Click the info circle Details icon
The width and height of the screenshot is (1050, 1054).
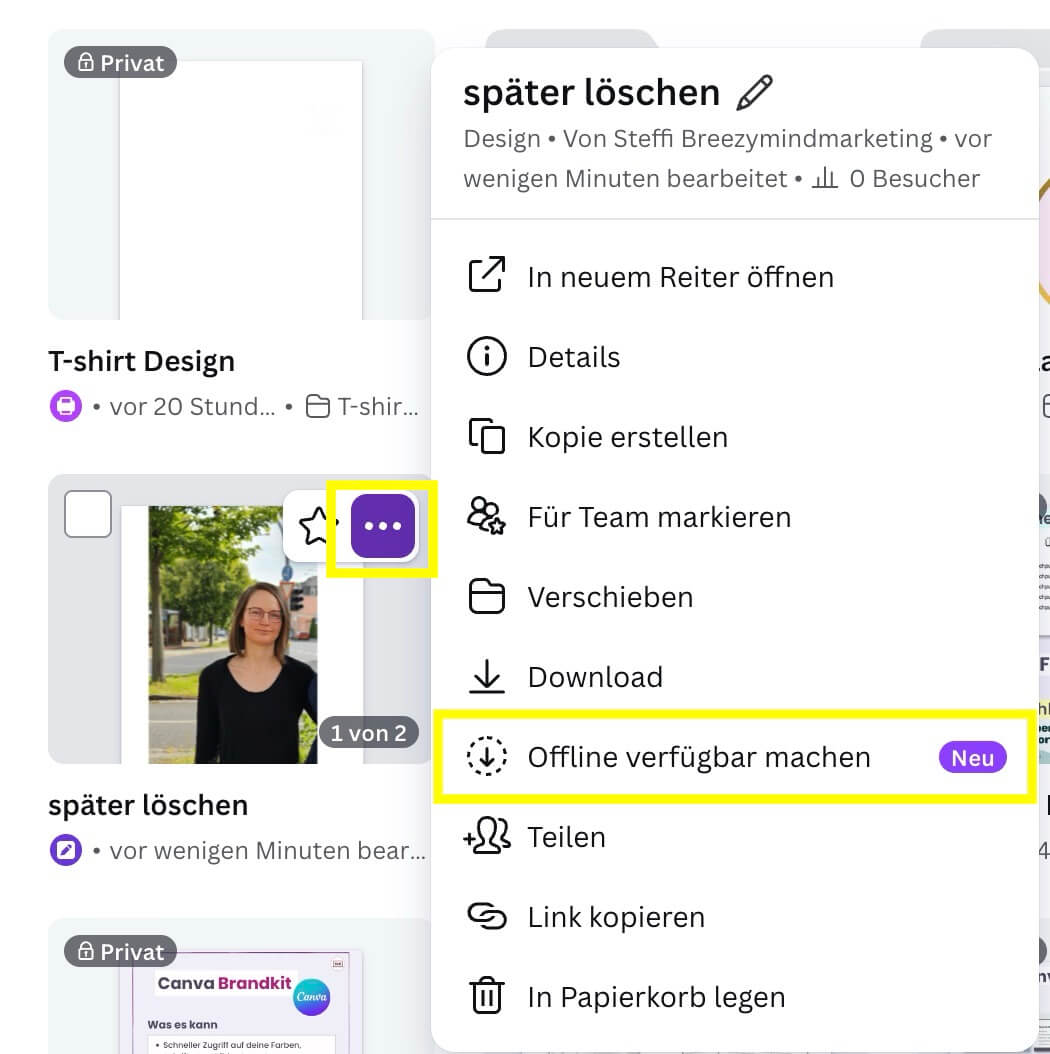click(487, 357)
